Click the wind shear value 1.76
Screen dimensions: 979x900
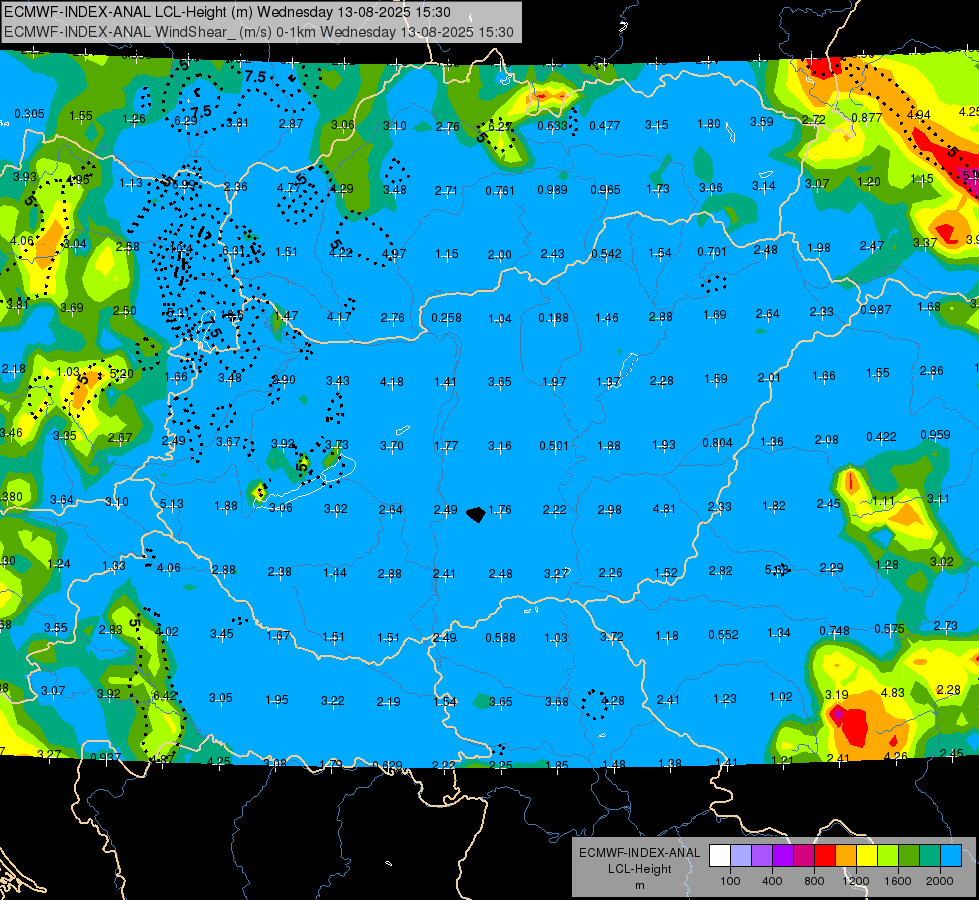500,510
